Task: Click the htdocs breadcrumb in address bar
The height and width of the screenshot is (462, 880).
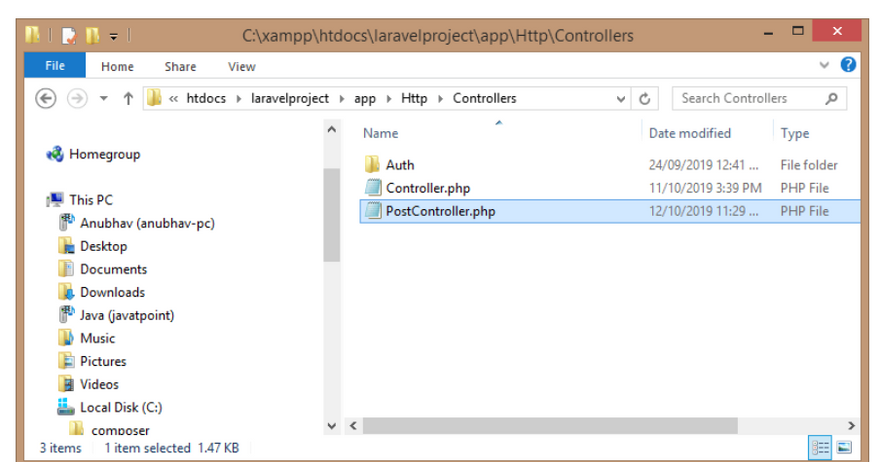Action: click(x=207, y=98)
